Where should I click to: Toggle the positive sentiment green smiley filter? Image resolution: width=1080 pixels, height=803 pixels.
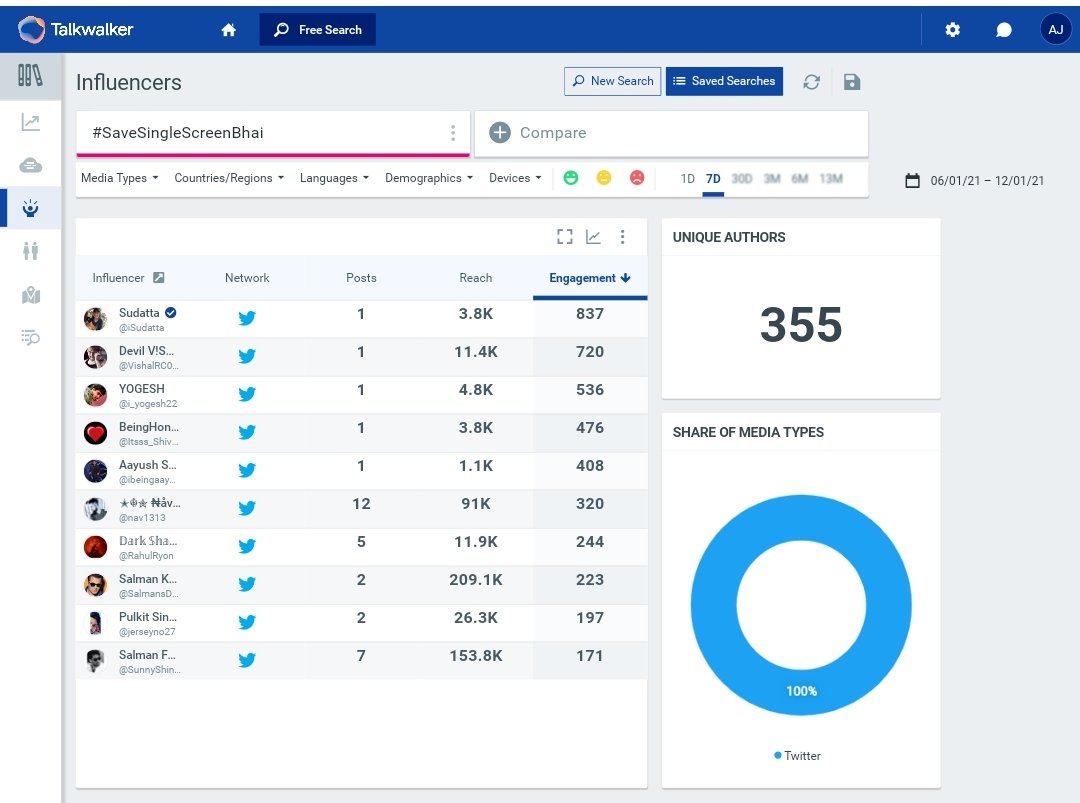tap(571, 178)
